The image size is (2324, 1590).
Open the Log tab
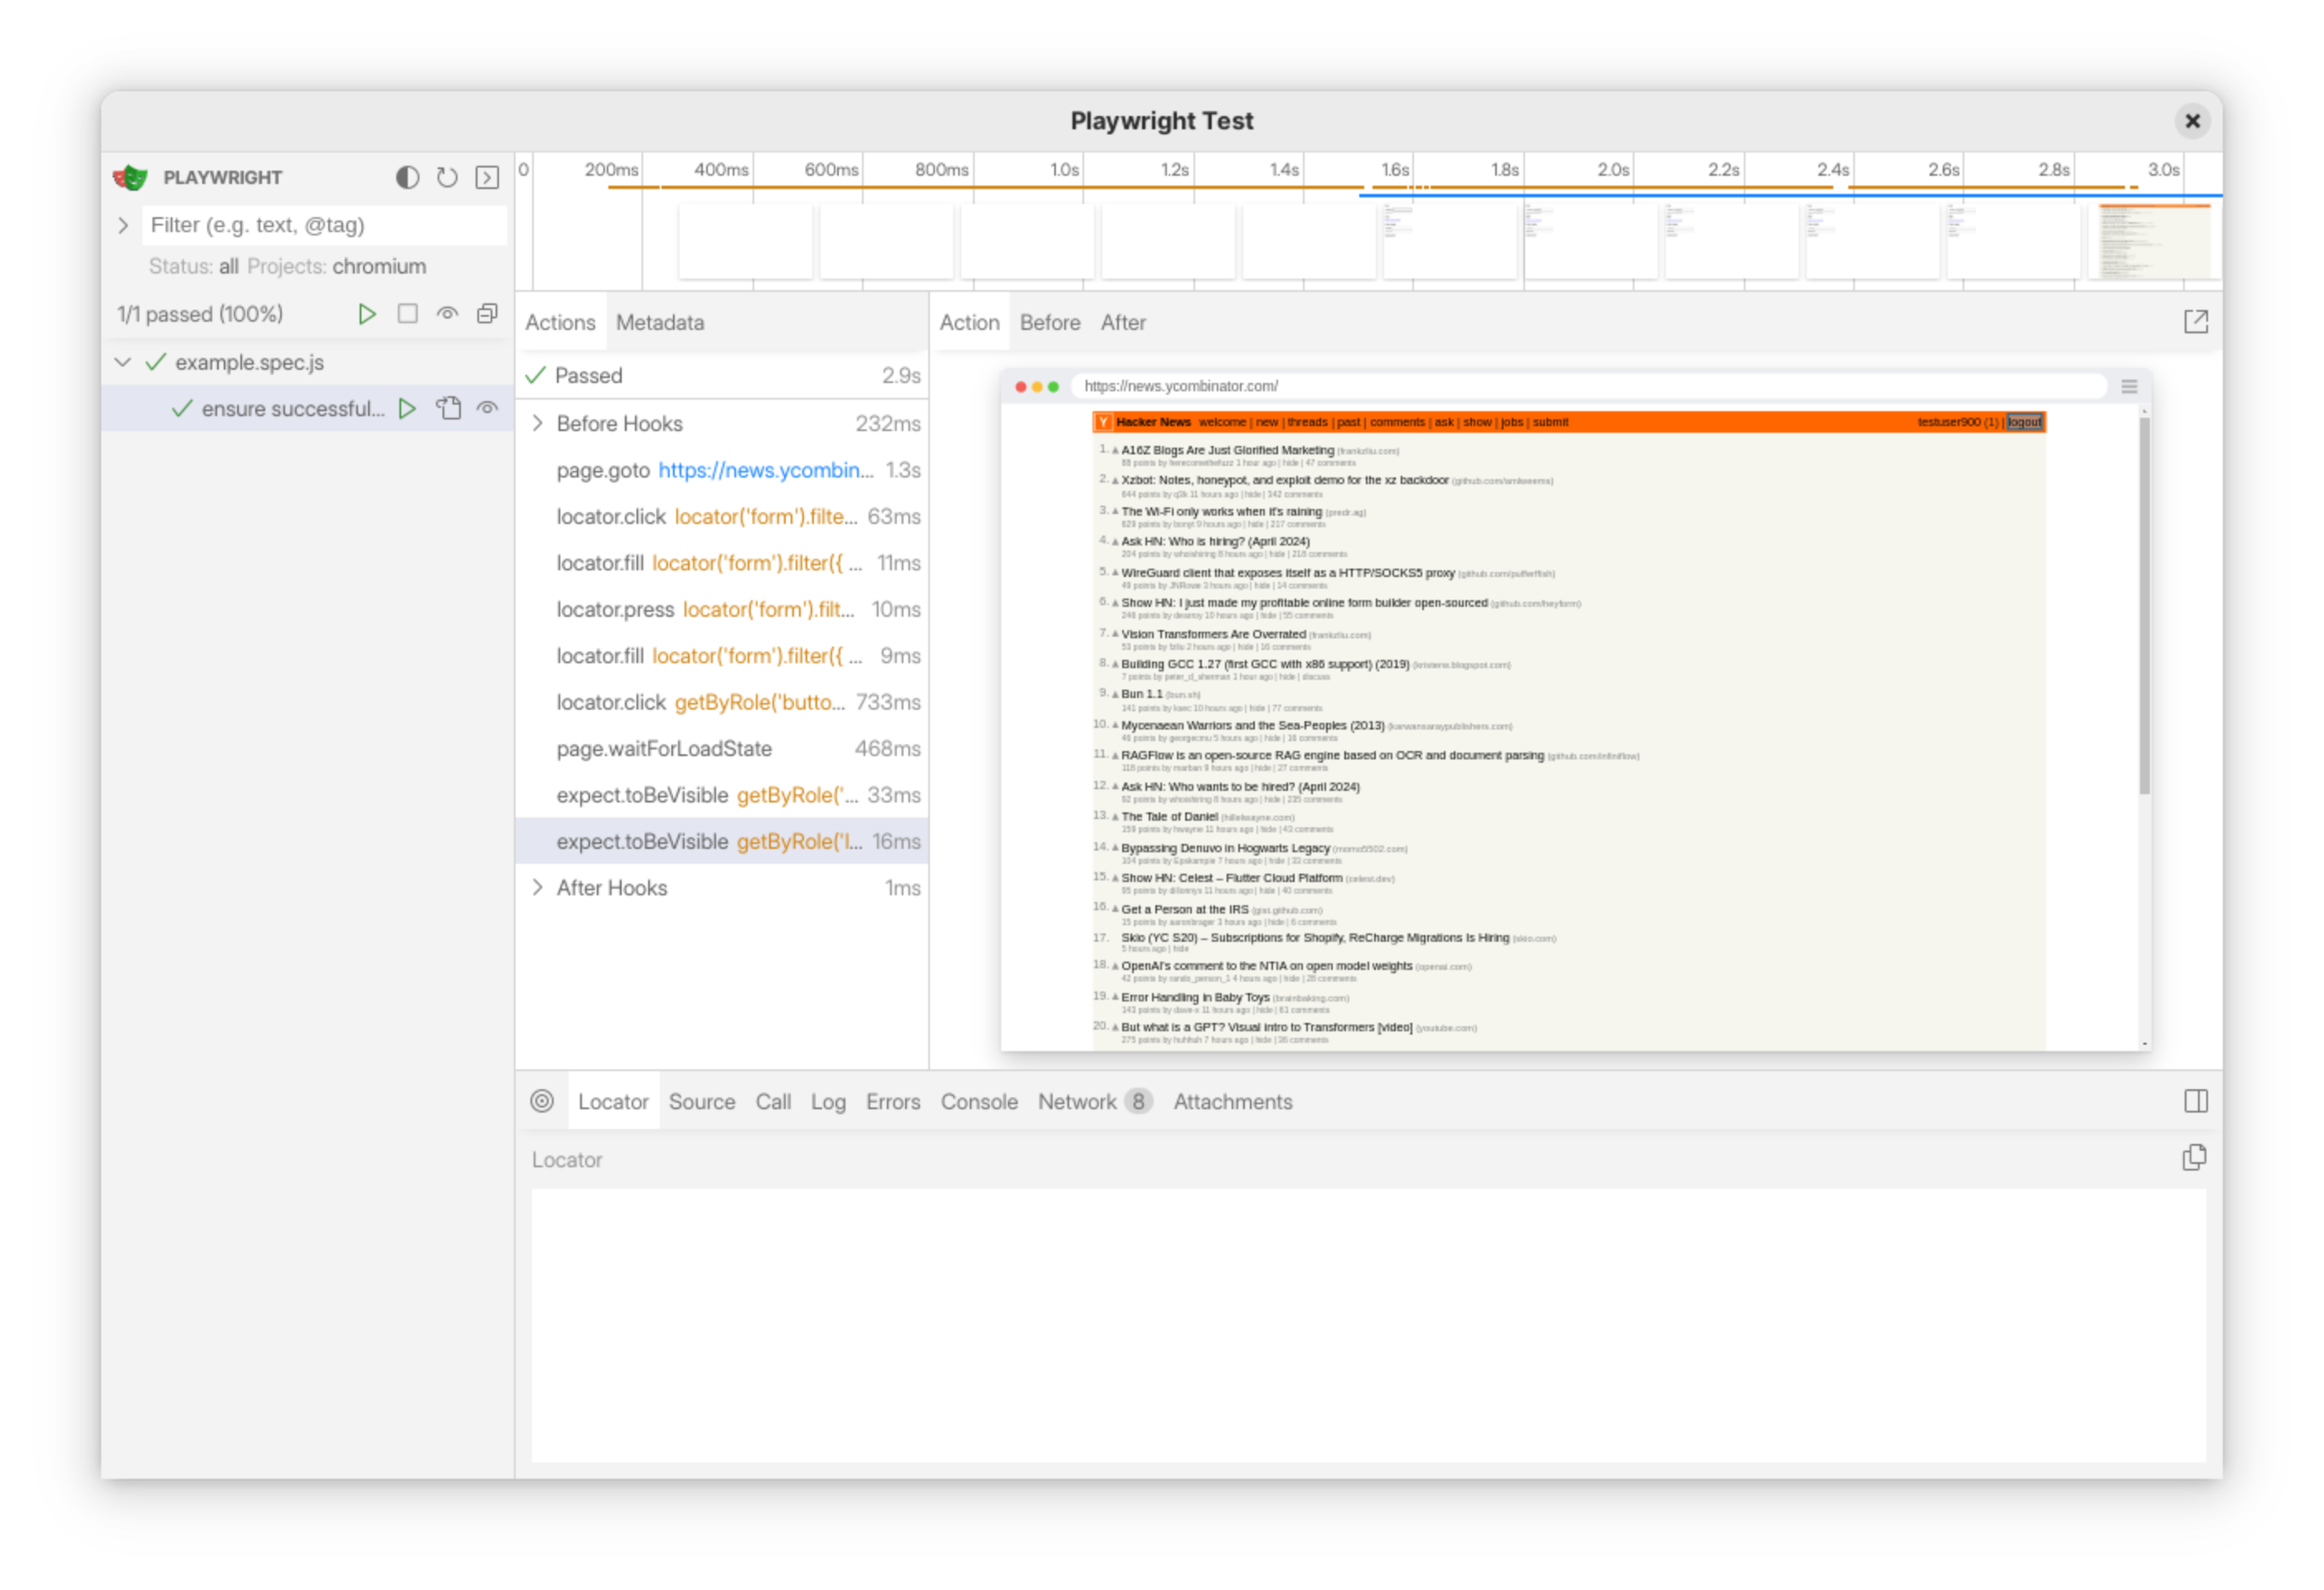(x=828, y=1101)
